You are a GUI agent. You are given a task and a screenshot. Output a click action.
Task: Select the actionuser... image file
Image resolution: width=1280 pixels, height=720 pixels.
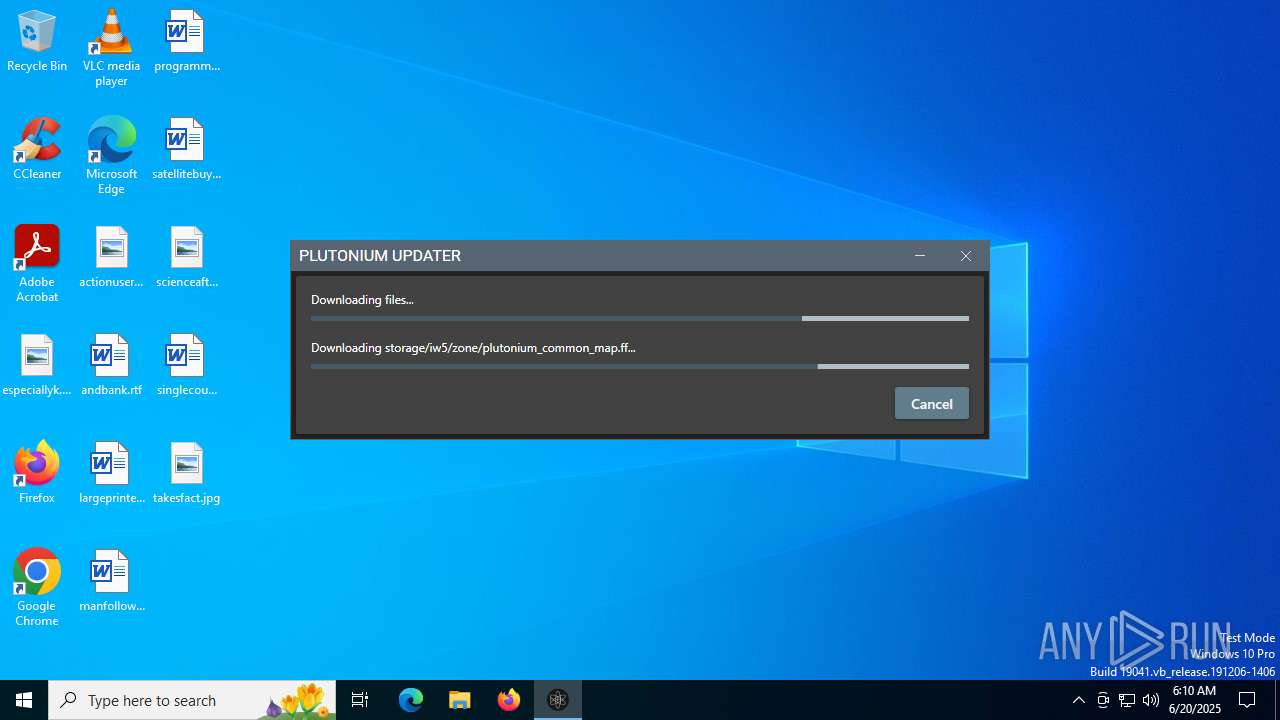[111, 257]
